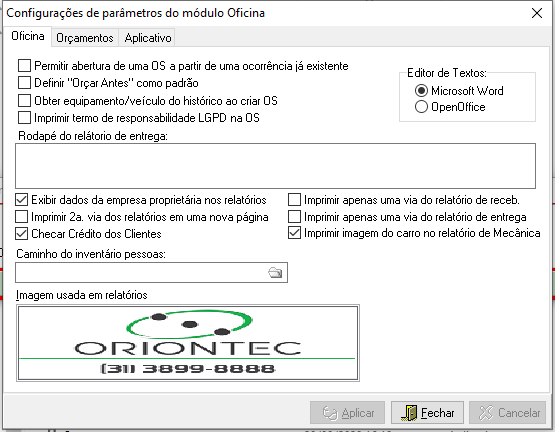Click the Aplicar button
The image size is (555, 432).
click(347, 413)
